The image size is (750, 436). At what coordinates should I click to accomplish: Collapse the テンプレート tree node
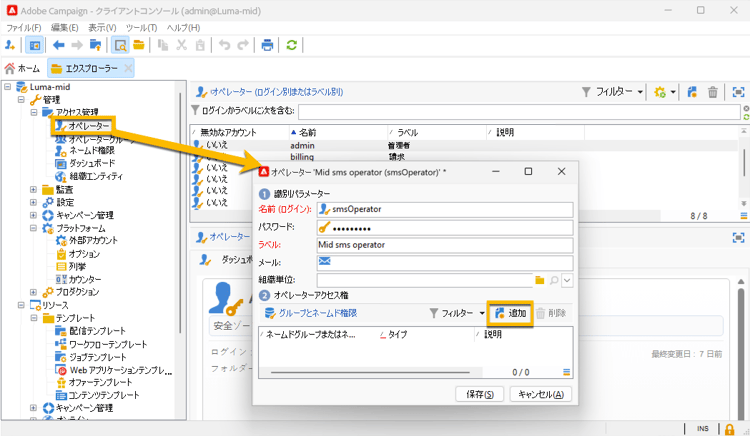(33, 317)
